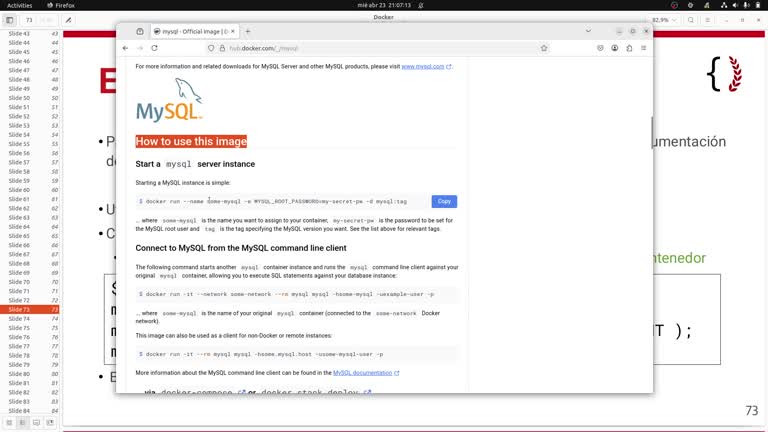Select Slide 84 in the outline sidebar

pos(29,410)
